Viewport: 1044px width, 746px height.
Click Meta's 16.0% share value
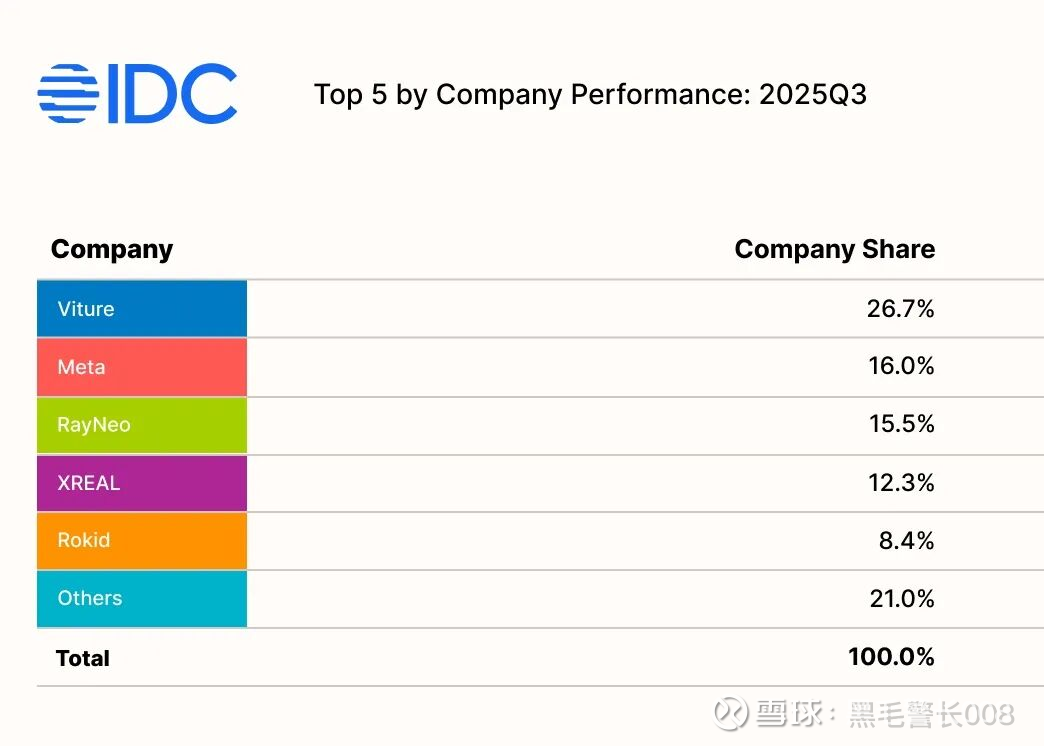click(x=900, y=367)
